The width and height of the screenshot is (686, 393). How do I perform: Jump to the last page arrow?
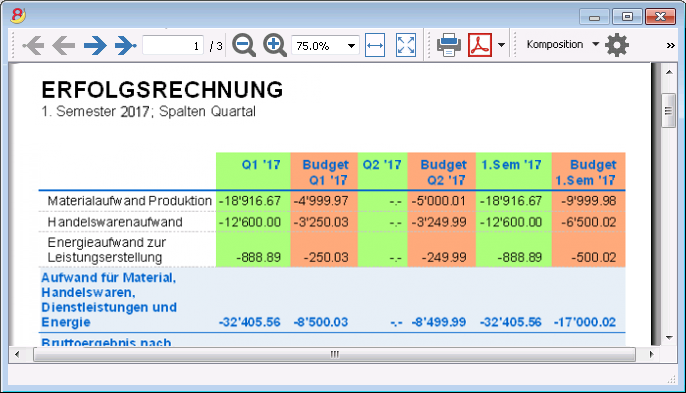point(126,45)
